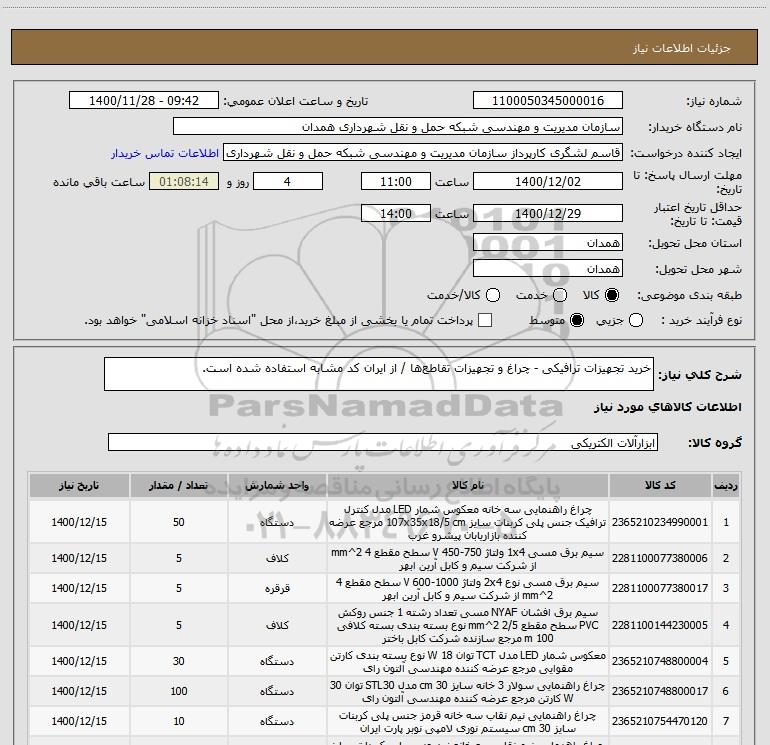Select the کالا radio button

click(612, 295)
